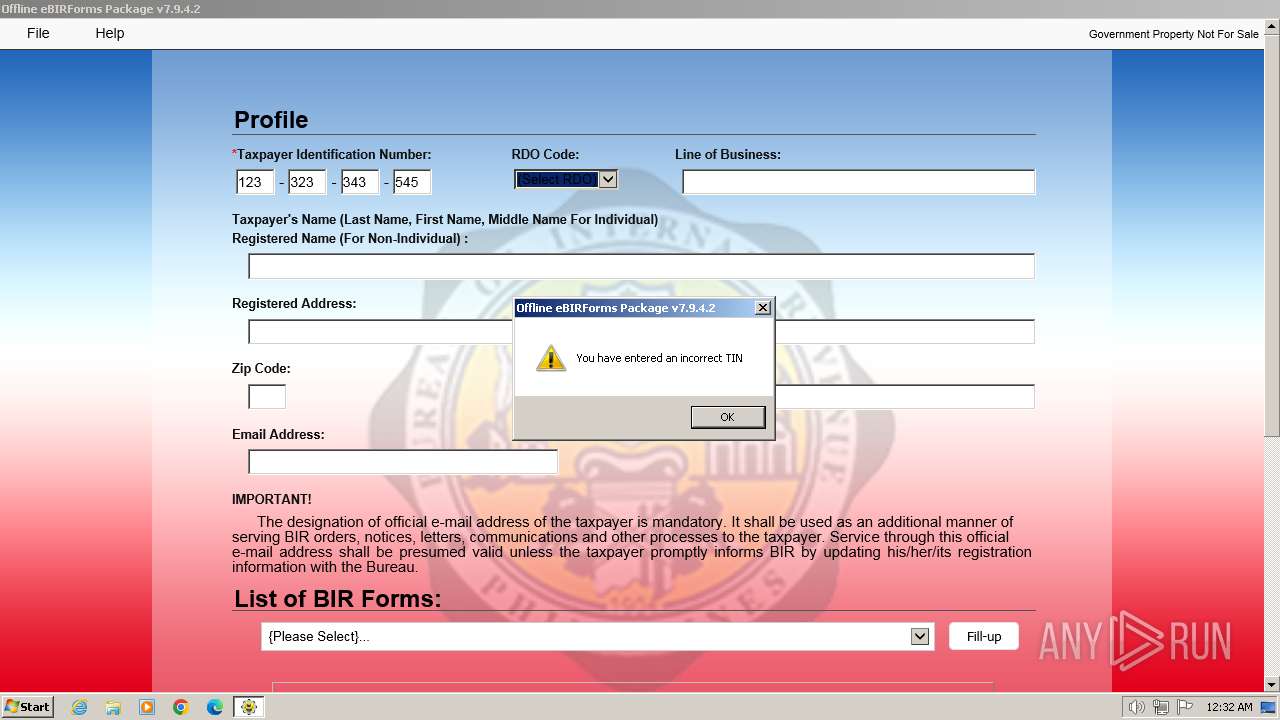This screenshot has height=720, width=1280.
Task: Click the Zip Code field
Action: pyautogui.click(x=267, y=397)
